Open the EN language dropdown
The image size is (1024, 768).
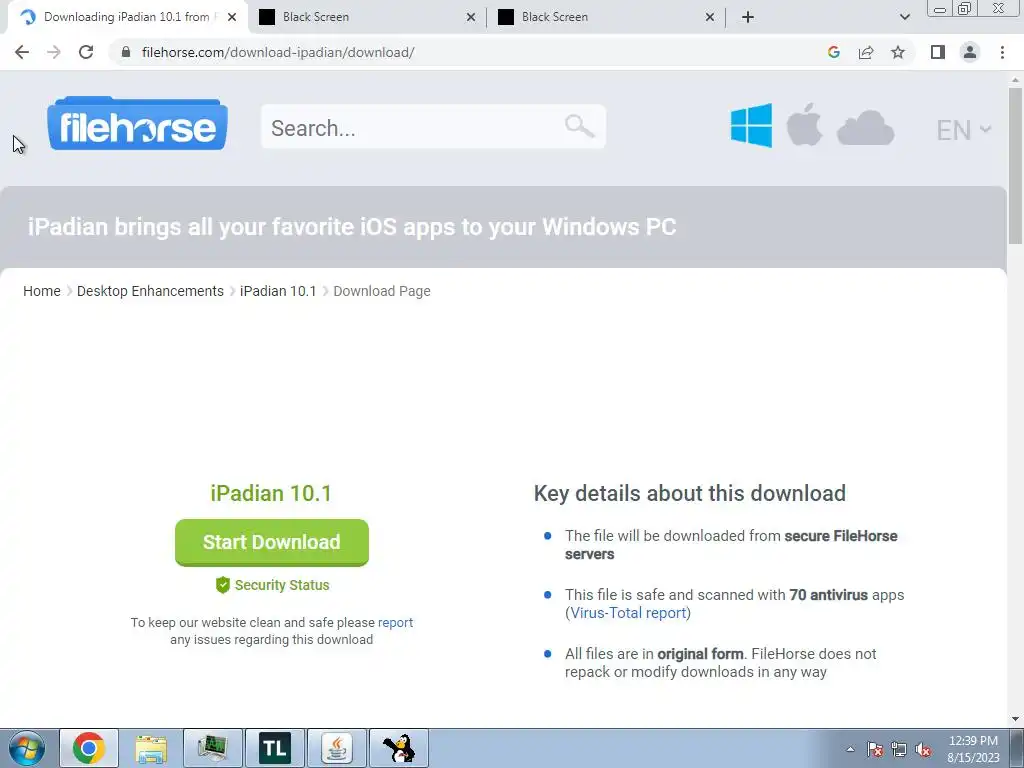click(x=964, y=130)
